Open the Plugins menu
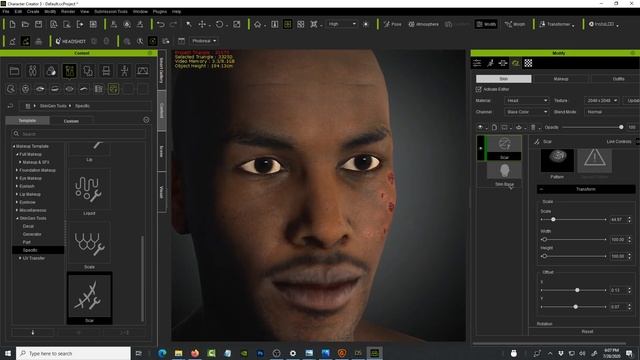640x360 pixels. (x=160, y=12)
